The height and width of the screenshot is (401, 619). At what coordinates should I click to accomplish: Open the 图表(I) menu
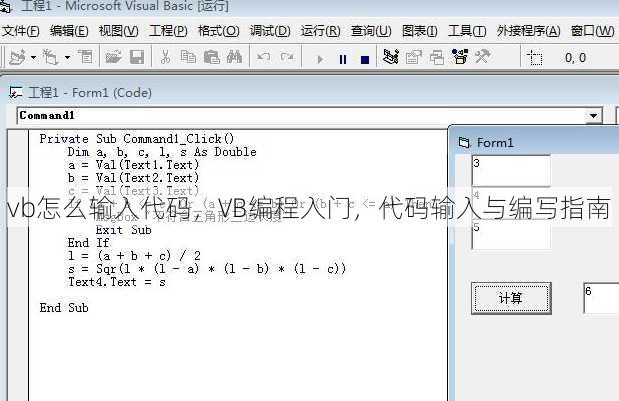click(420, 31)
